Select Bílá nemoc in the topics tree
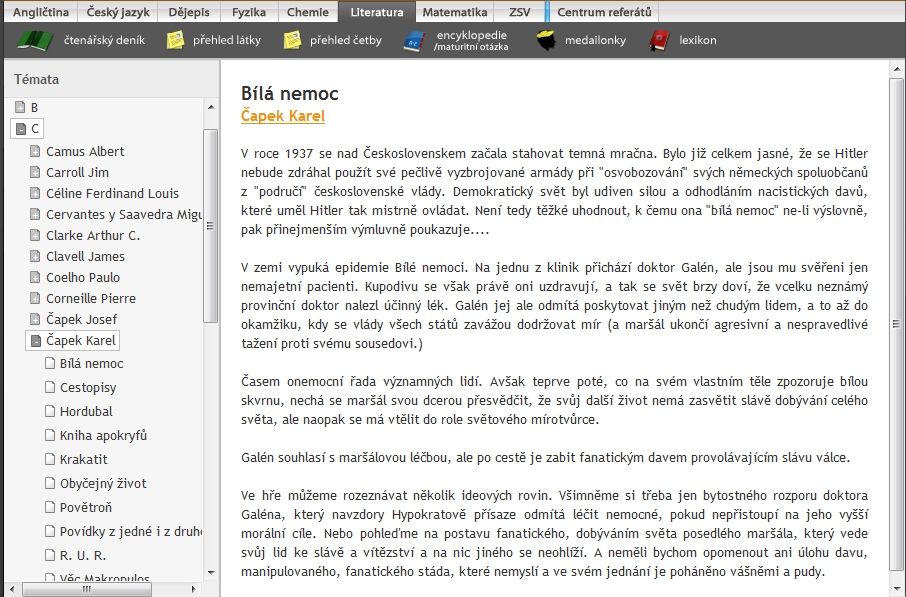The width and height of the screenshot is (906, 597). tap(92, 364)
